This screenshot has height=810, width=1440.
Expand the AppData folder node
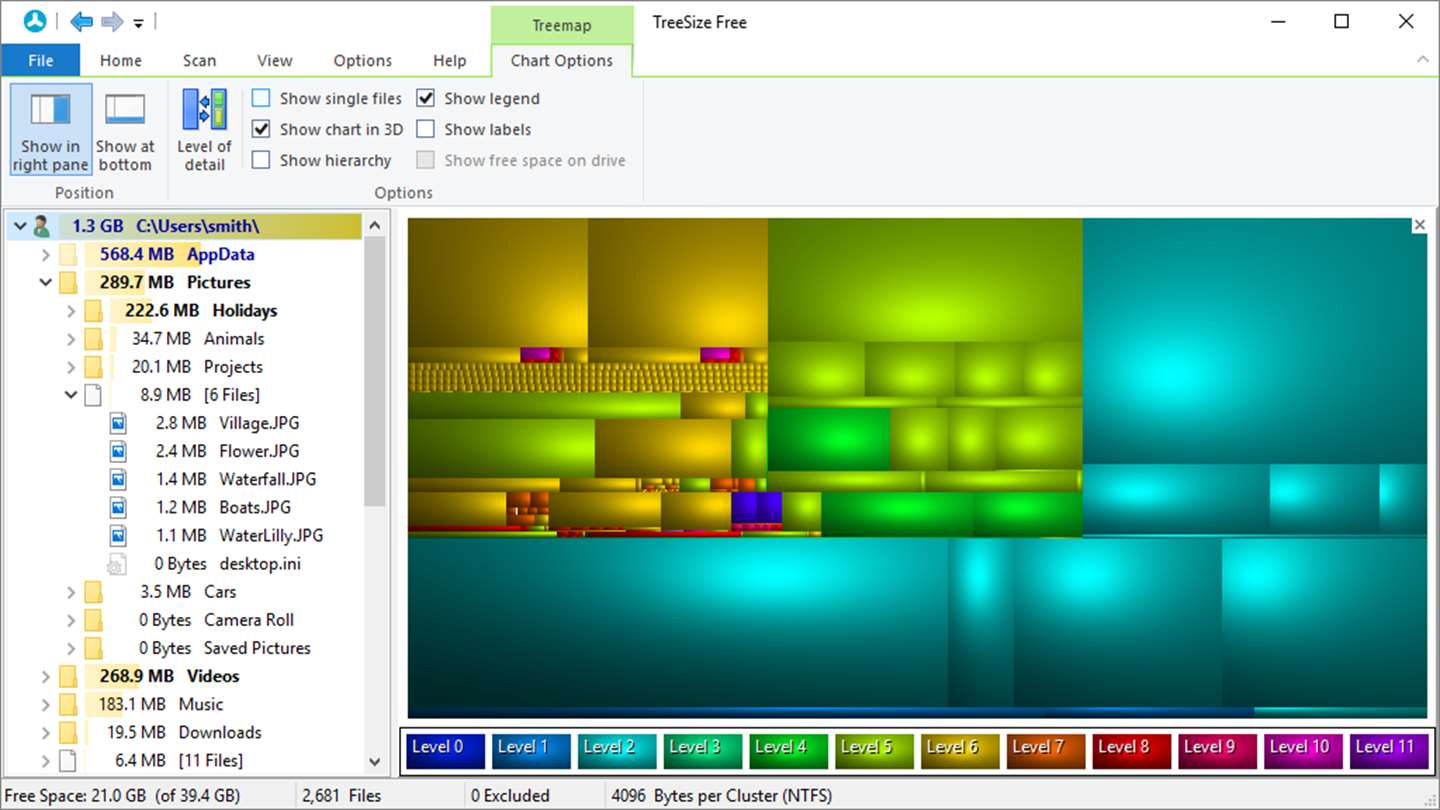point(46,255)
